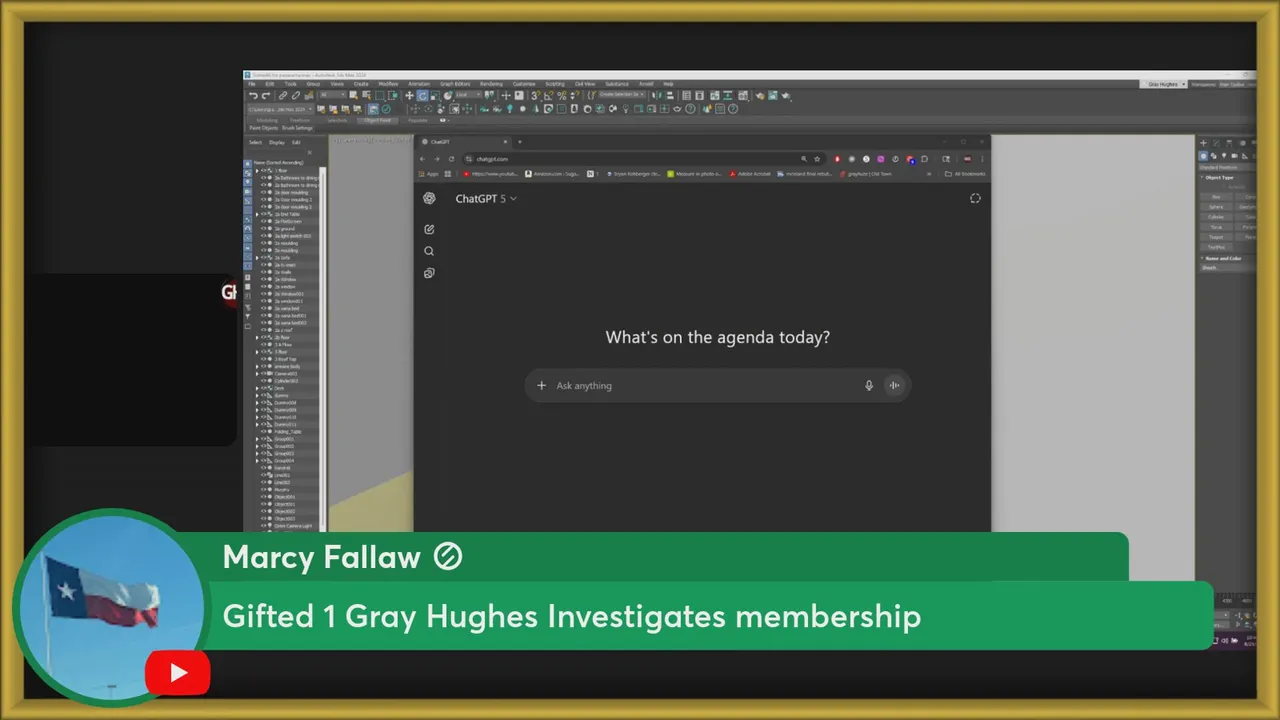
Task: Open the Create plus tab in command panel
Action: [1203, 143]
